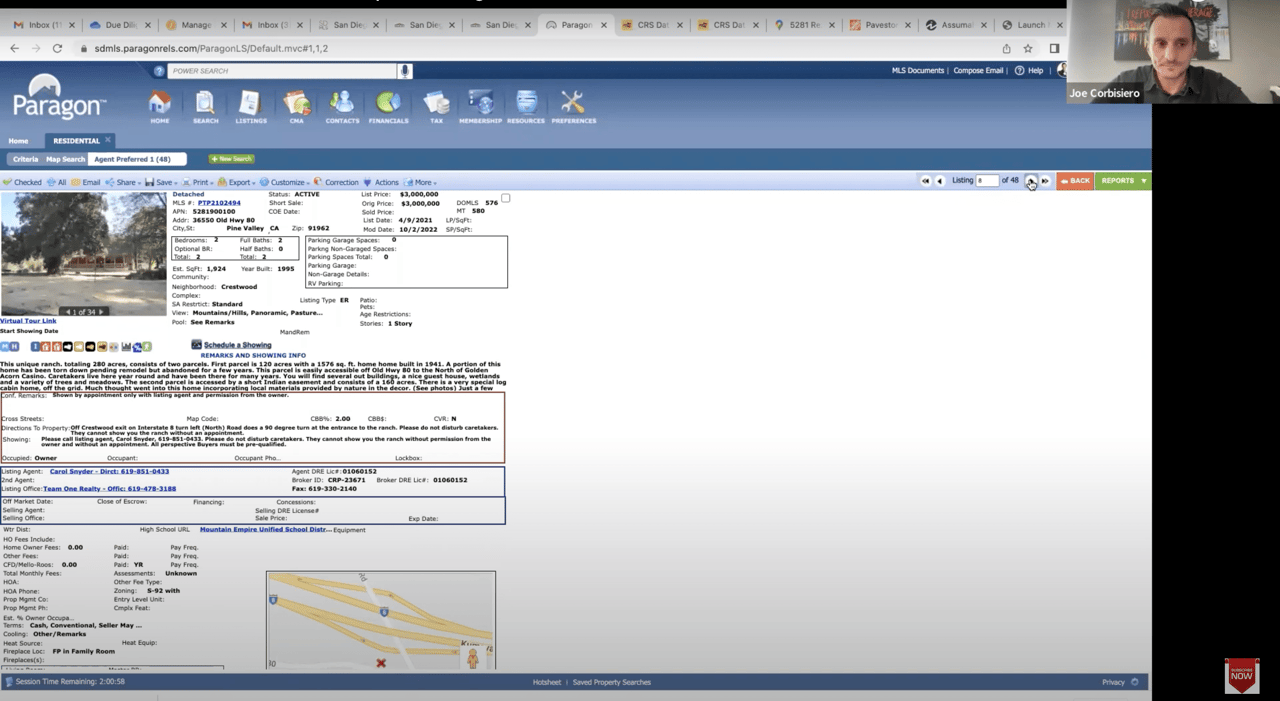The height and width of the screenshot is (701, 1280).
Task: Advance to the next listing
Action: (x=1030, y=181)
